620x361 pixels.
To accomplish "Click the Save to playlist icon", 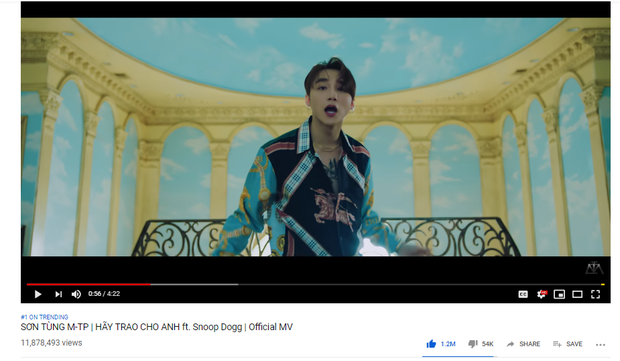I will (x=557, y=344).
